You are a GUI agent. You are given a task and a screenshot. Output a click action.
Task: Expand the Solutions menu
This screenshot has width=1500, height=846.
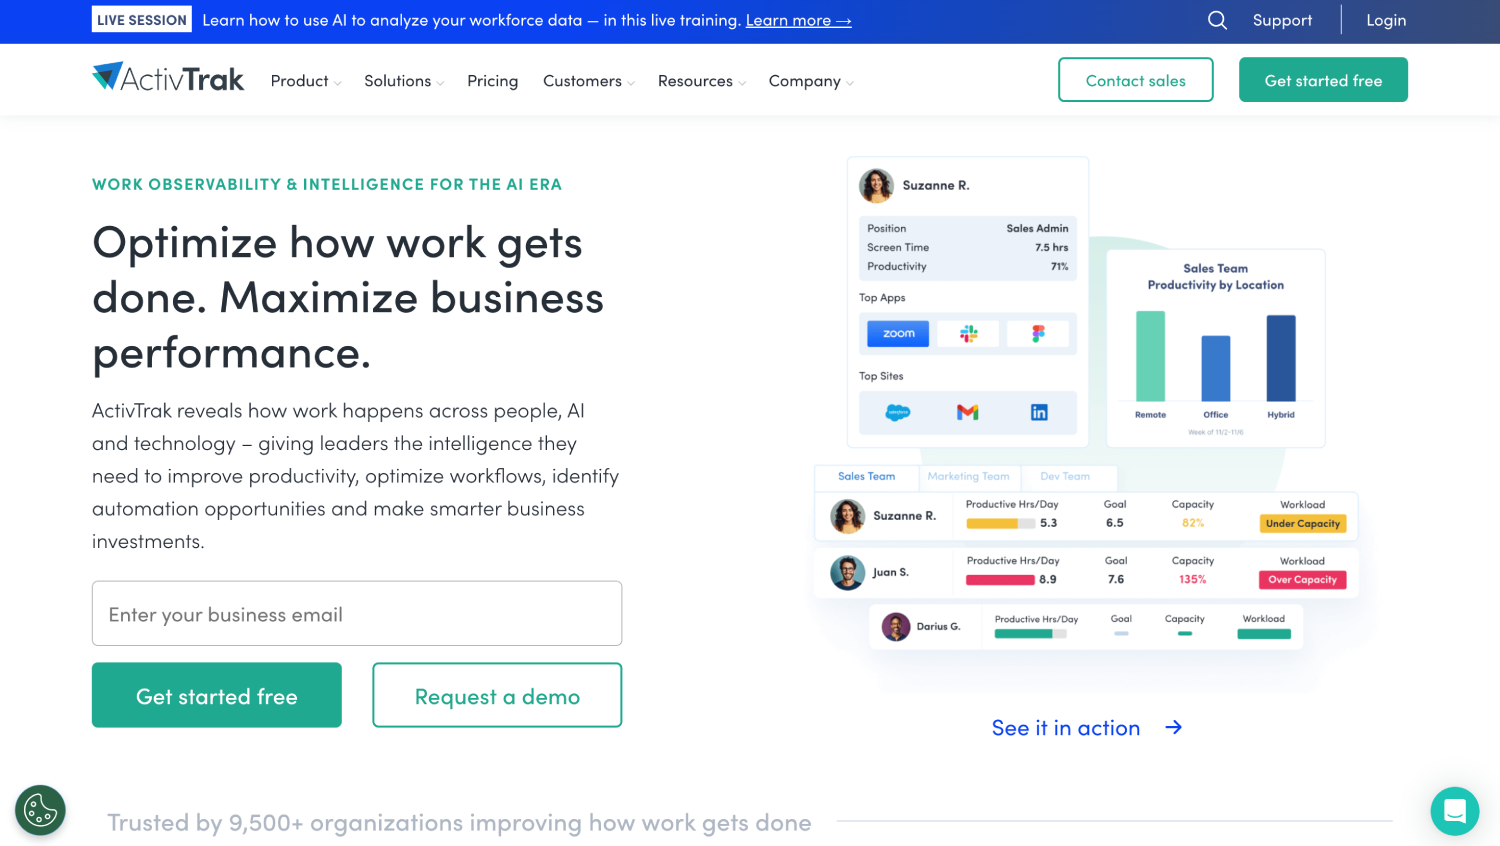tap(404, 81)
